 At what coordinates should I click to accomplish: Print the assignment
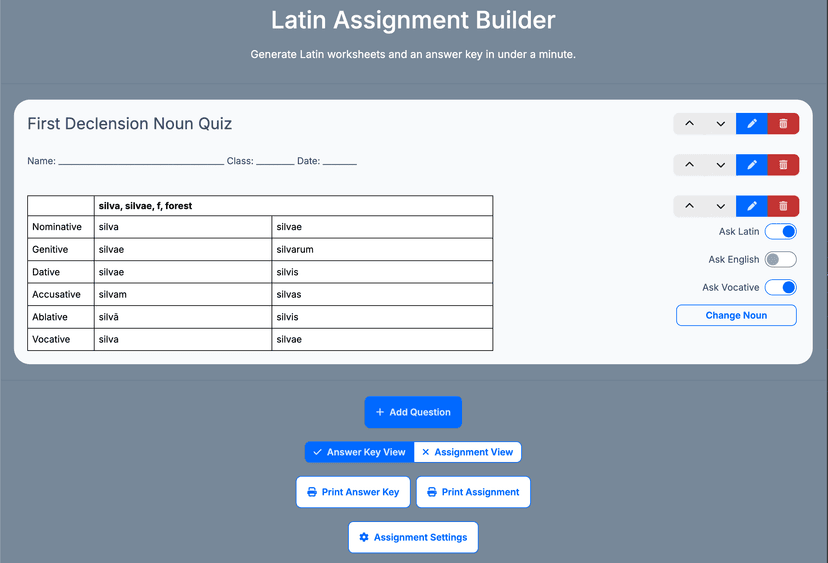473,492
